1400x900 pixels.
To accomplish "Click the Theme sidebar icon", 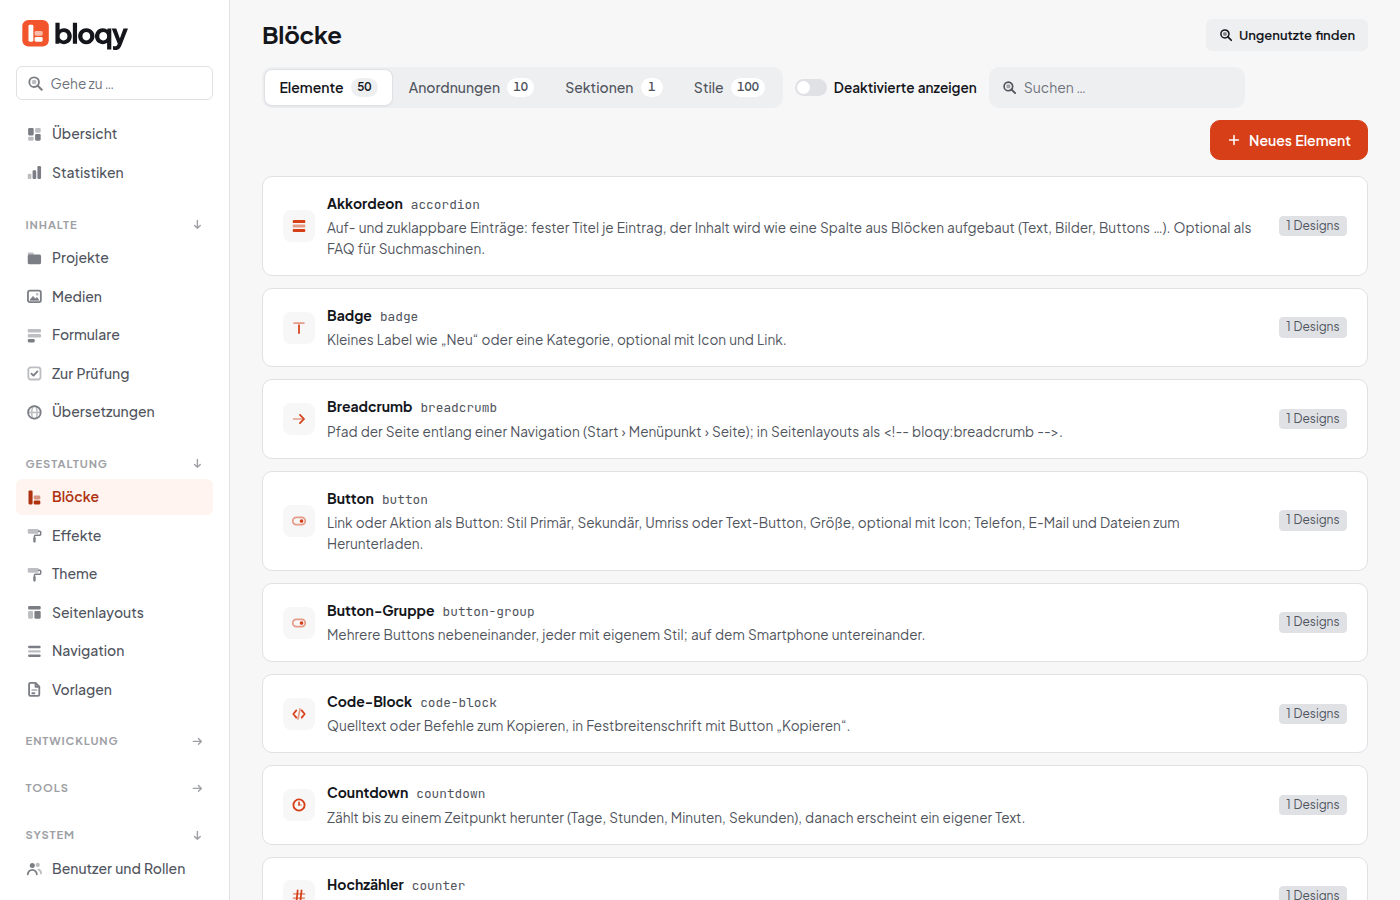I will 34,574.
